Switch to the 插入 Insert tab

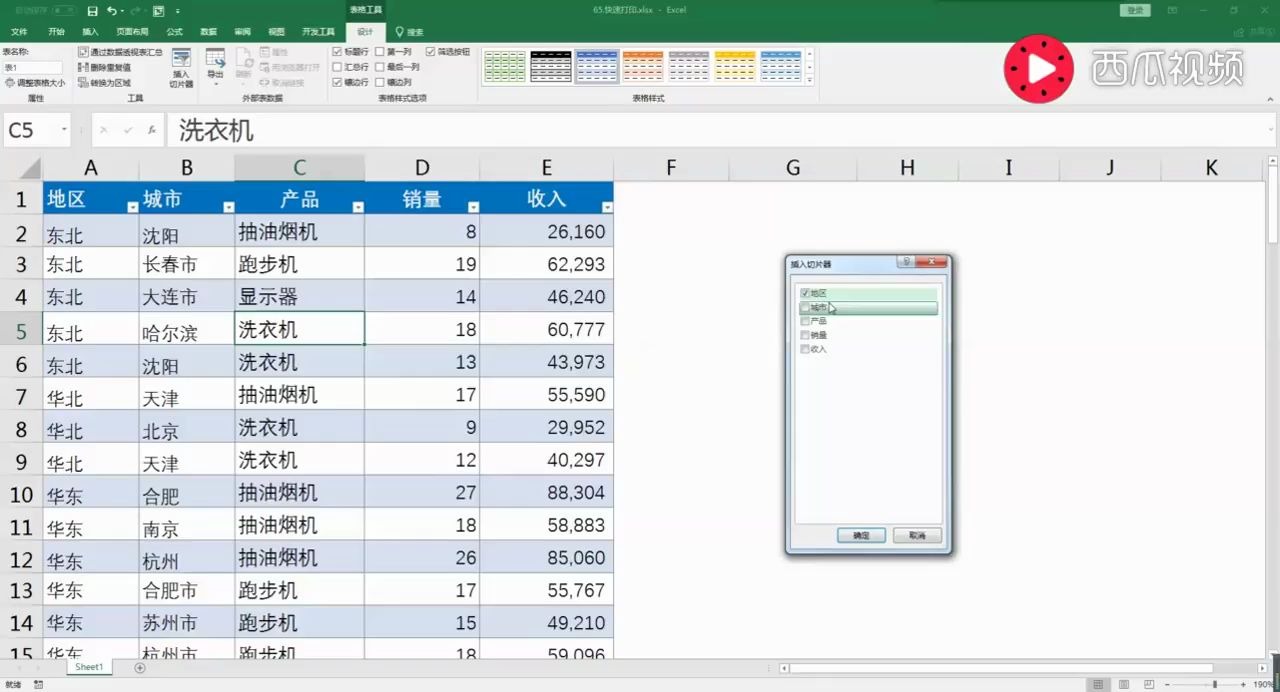tap(90, 32)
